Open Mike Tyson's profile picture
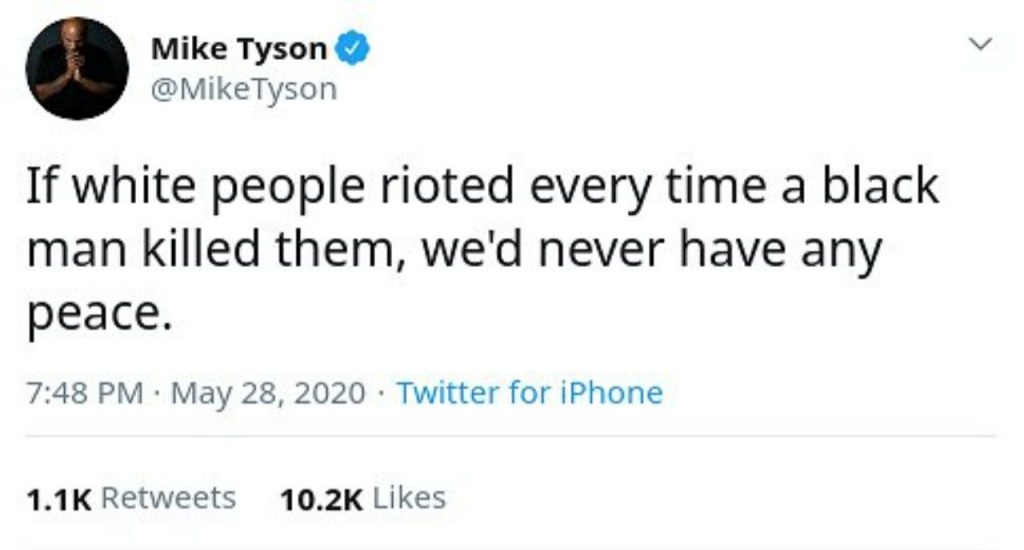This screenshot has height=550, width=1024. tap(77, 68)
